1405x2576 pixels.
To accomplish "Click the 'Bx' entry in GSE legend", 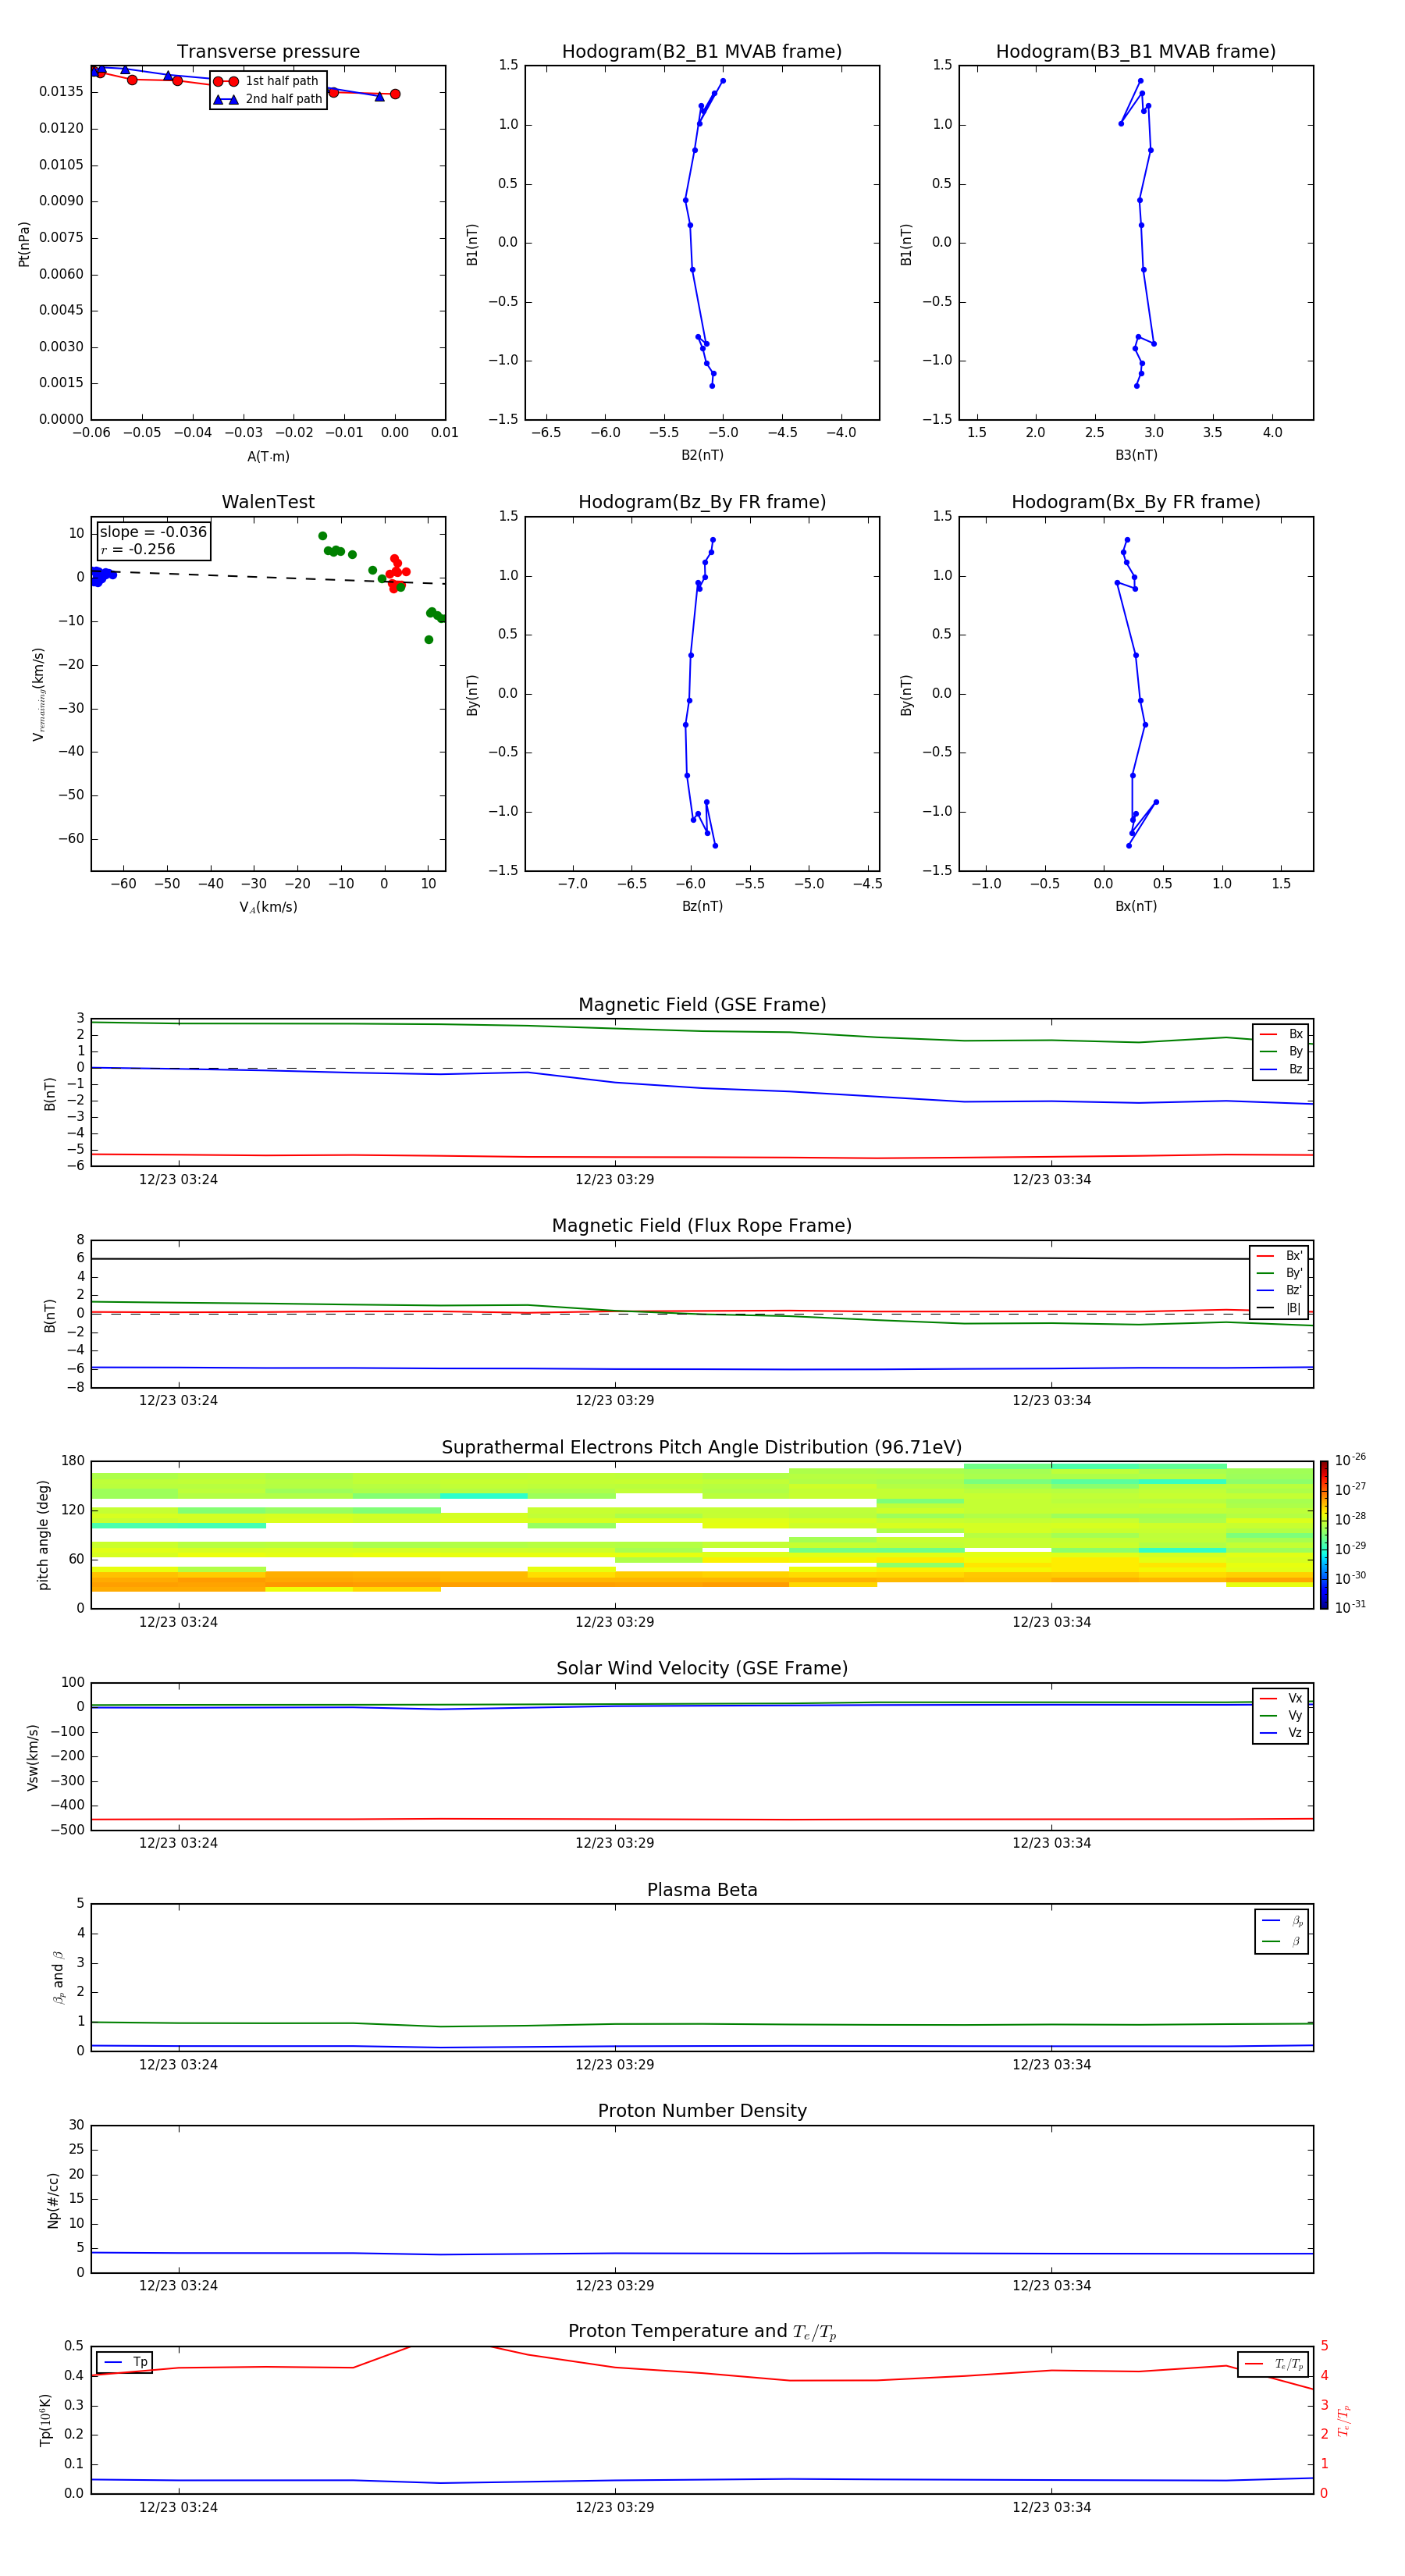I will click(x=1281, y=1034).
